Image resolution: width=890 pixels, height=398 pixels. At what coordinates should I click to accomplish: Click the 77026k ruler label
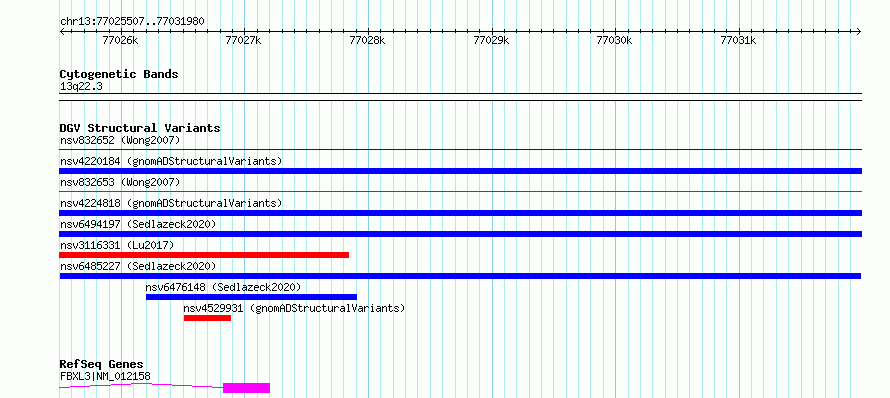click(120, 40)
